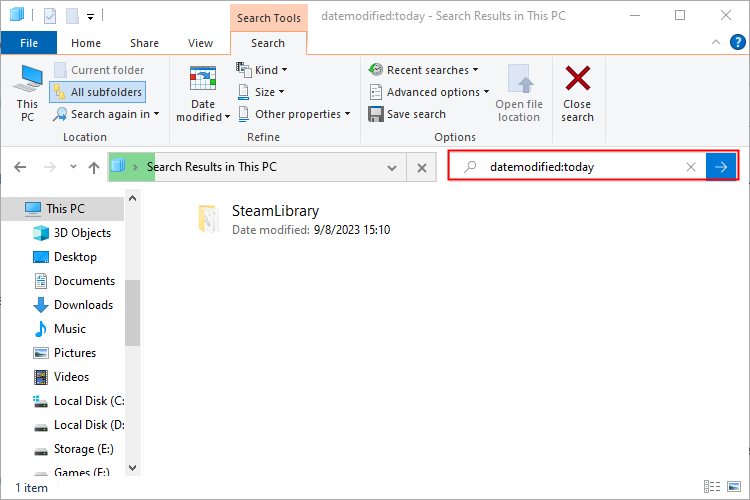Image resolution: width=750 pixels, height=500 pixels.
Task: Click the Close search red X icon
Action: pyautogui.click(x=577, y=80)
